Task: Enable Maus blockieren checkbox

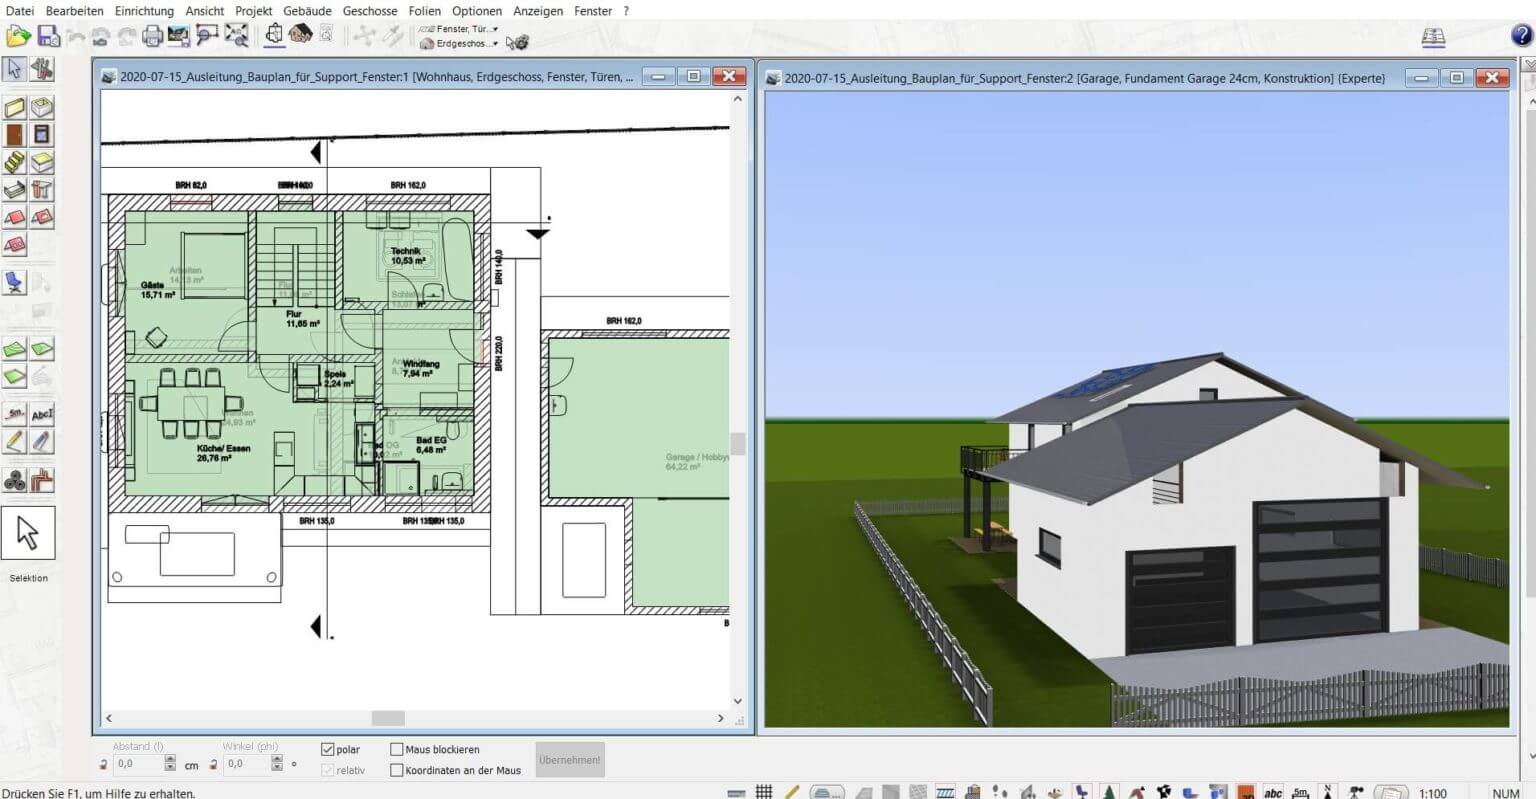Action: 396,749
